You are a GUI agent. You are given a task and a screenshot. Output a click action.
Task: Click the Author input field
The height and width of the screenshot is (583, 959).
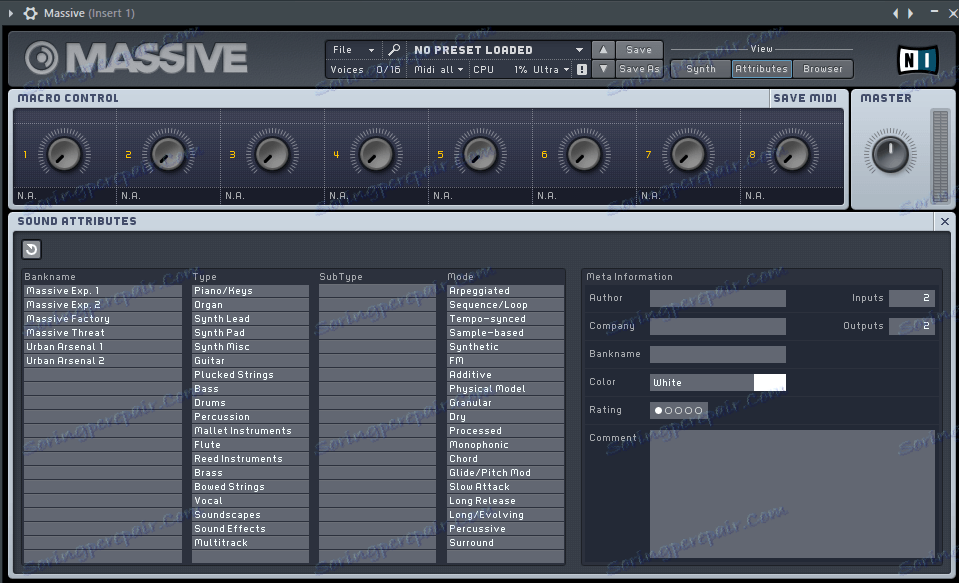click(717, 299)
